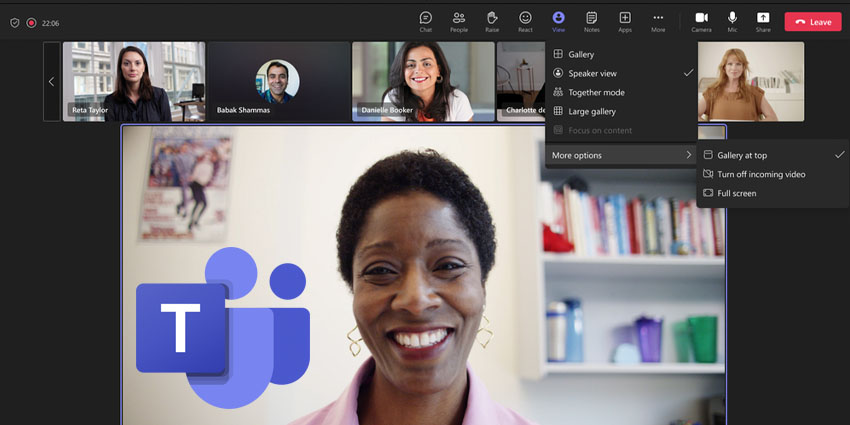
Task: Expand the More options submenu
Action: pyautogui.click(x=621, y=155)
